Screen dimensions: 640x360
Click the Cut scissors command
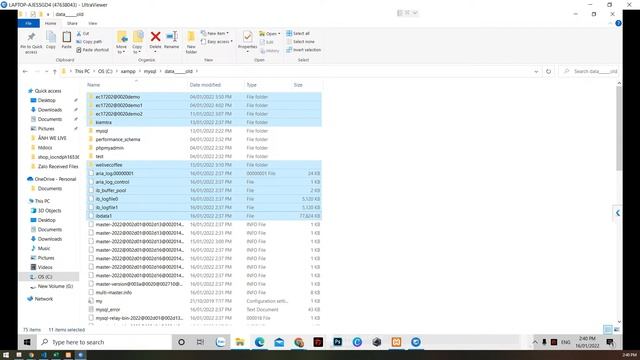[x=83, y=33]
